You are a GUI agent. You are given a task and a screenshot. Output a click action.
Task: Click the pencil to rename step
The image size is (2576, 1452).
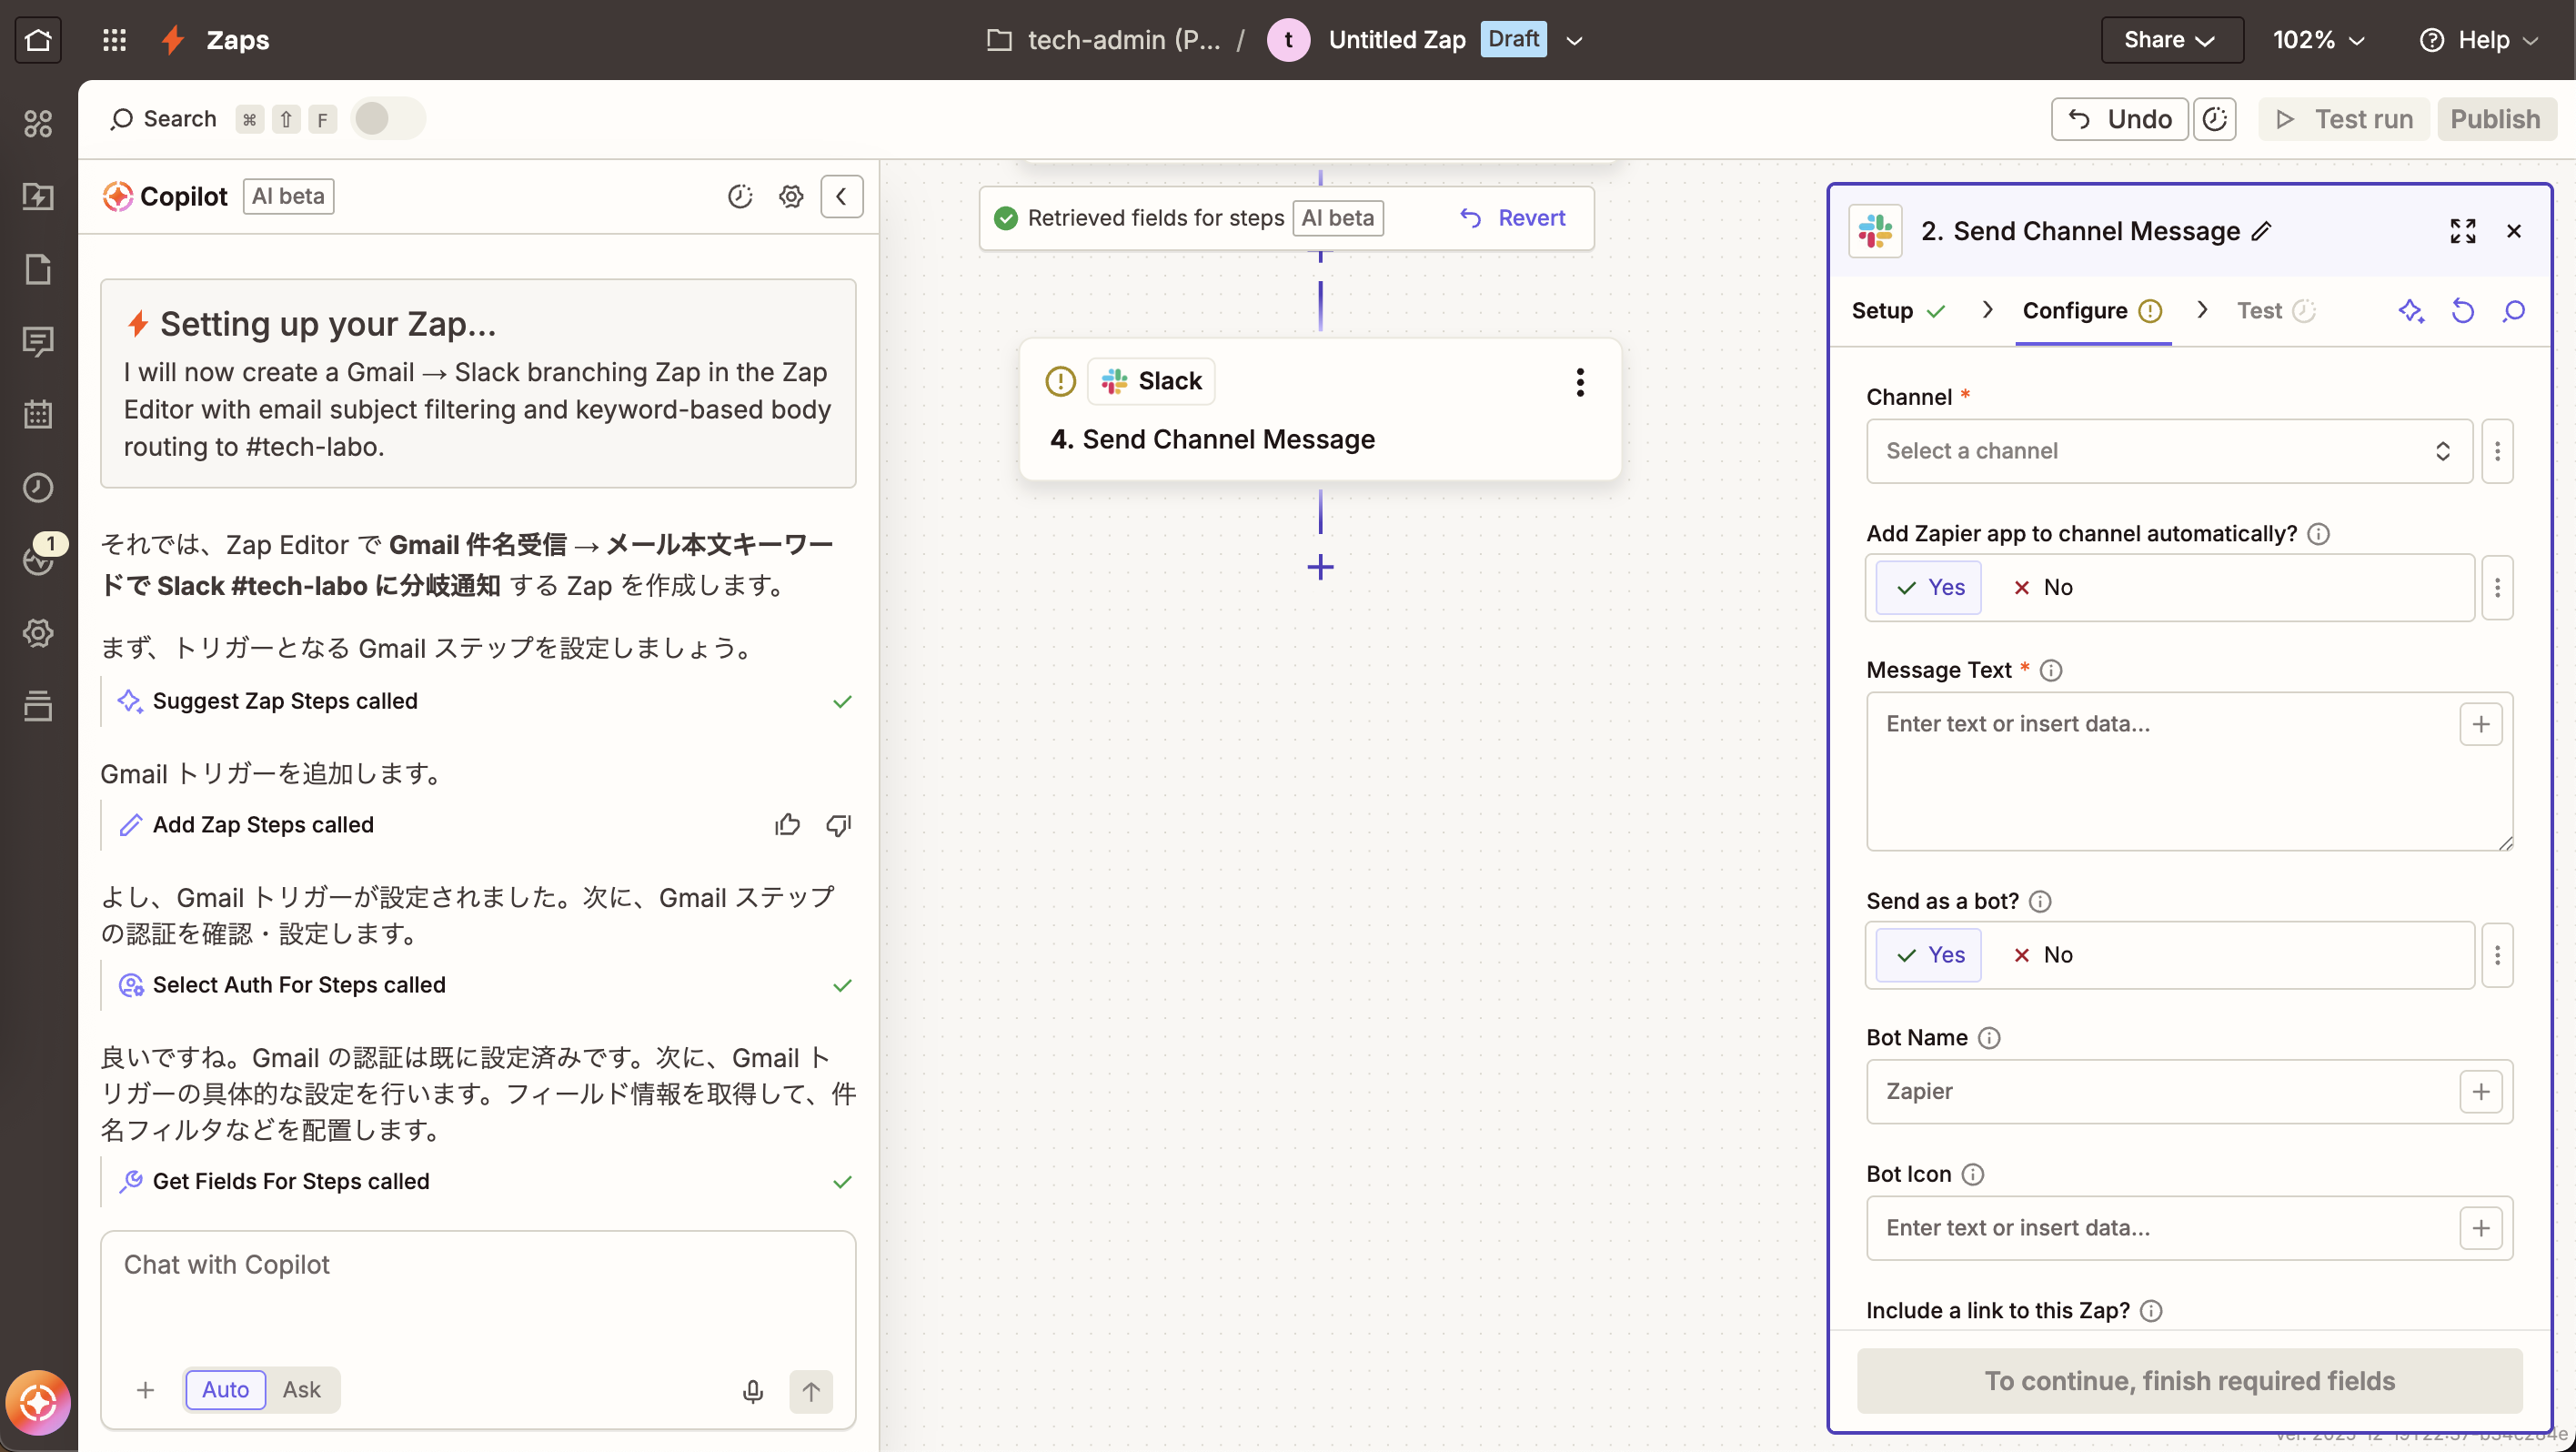[x=2262, y=232]
